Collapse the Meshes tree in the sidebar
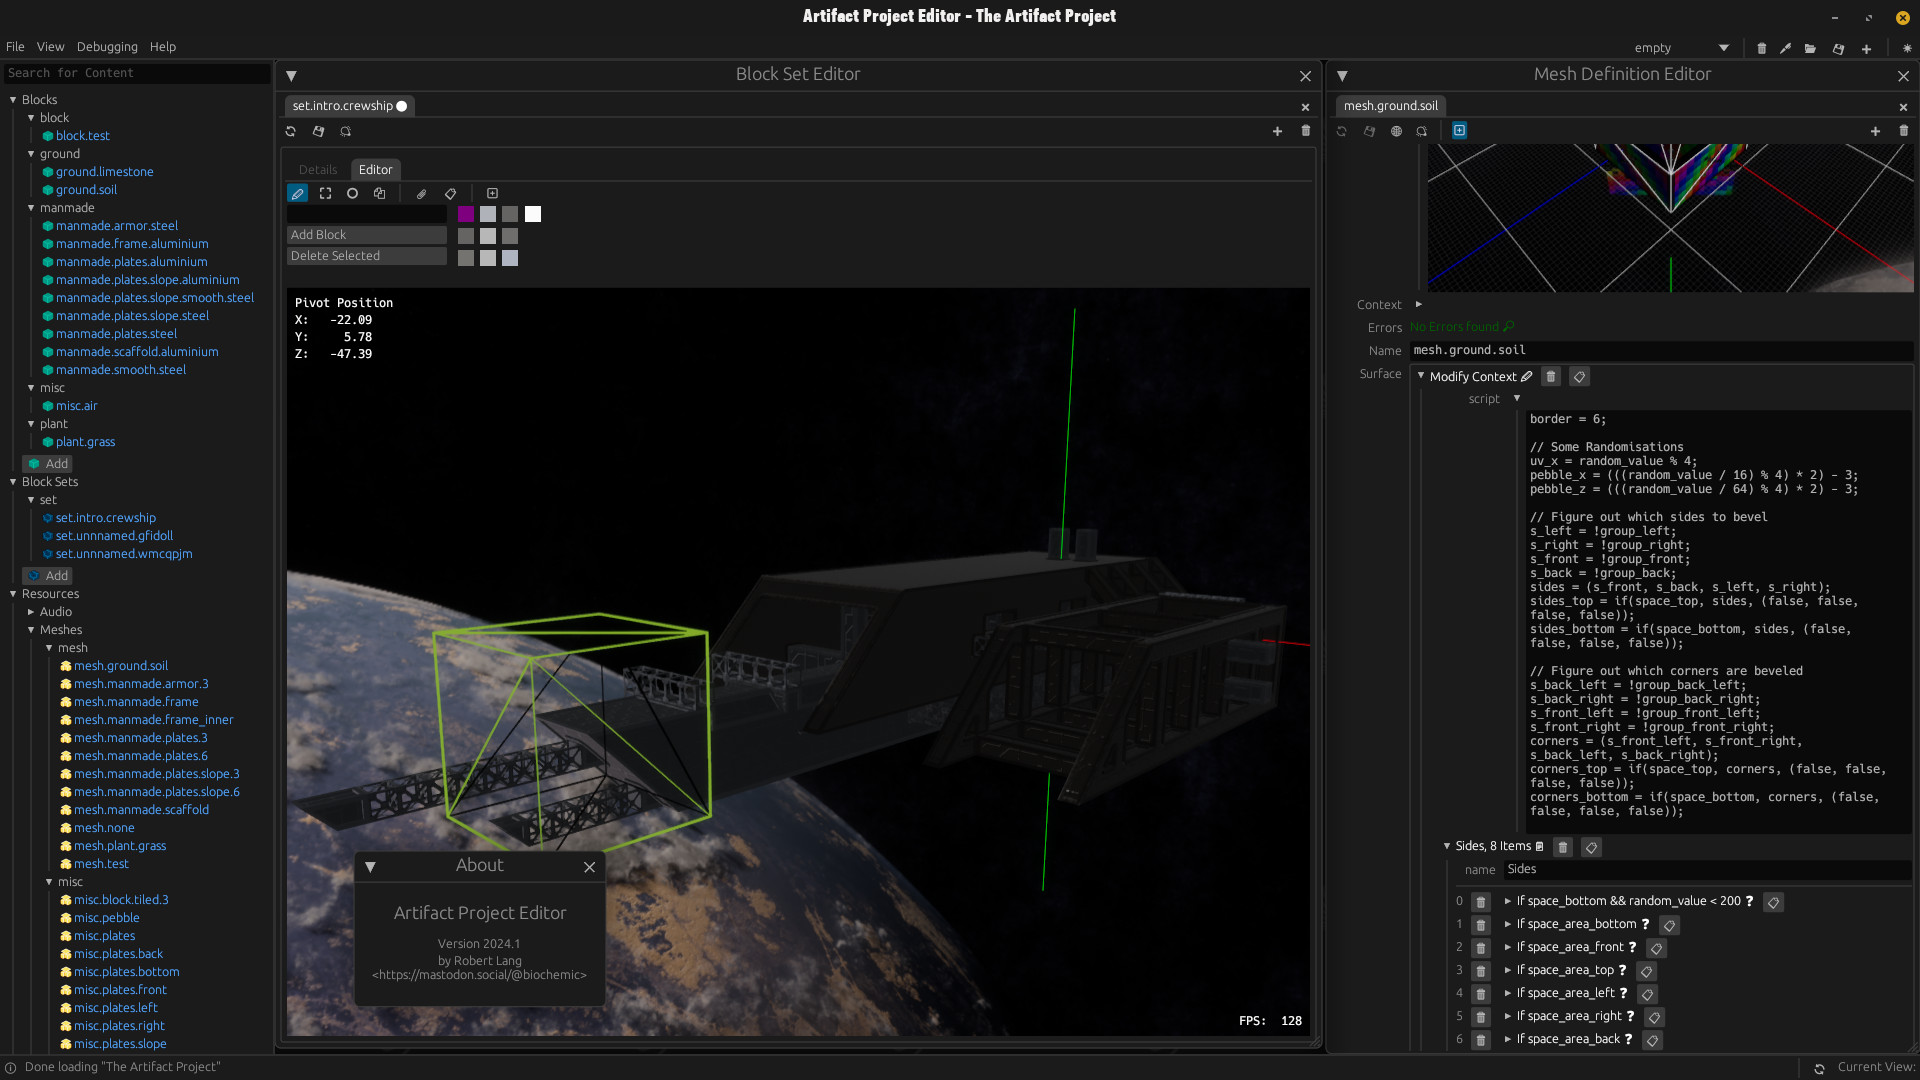Viewport: 1920px width, 1080px height. tap(31, 630)
